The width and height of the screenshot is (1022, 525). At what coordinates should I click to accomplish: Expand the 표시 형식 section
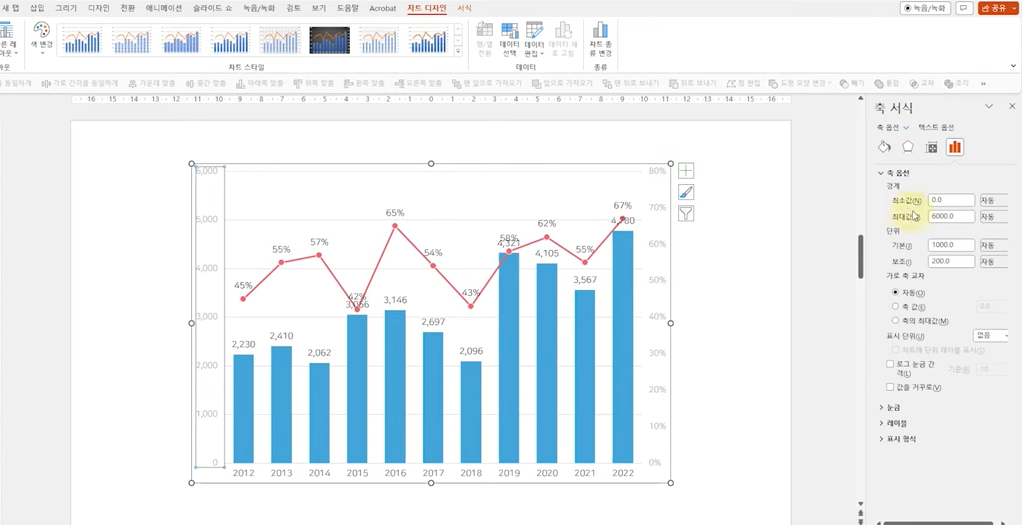click(881, 439)
